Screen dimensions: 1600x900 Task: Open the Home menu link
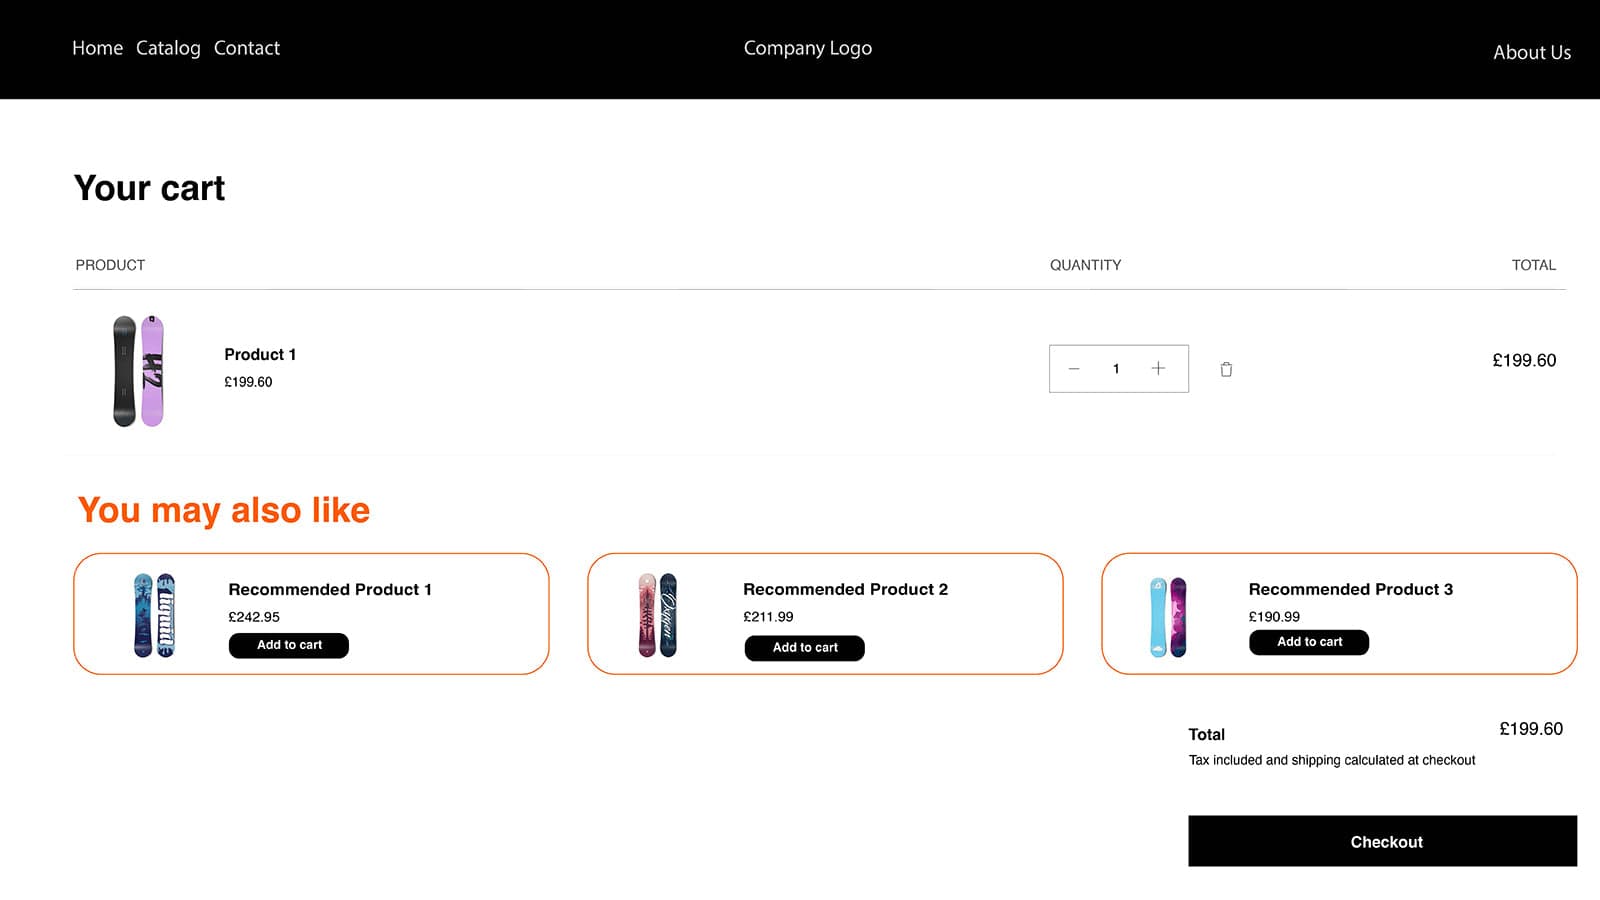coord(97,48)
